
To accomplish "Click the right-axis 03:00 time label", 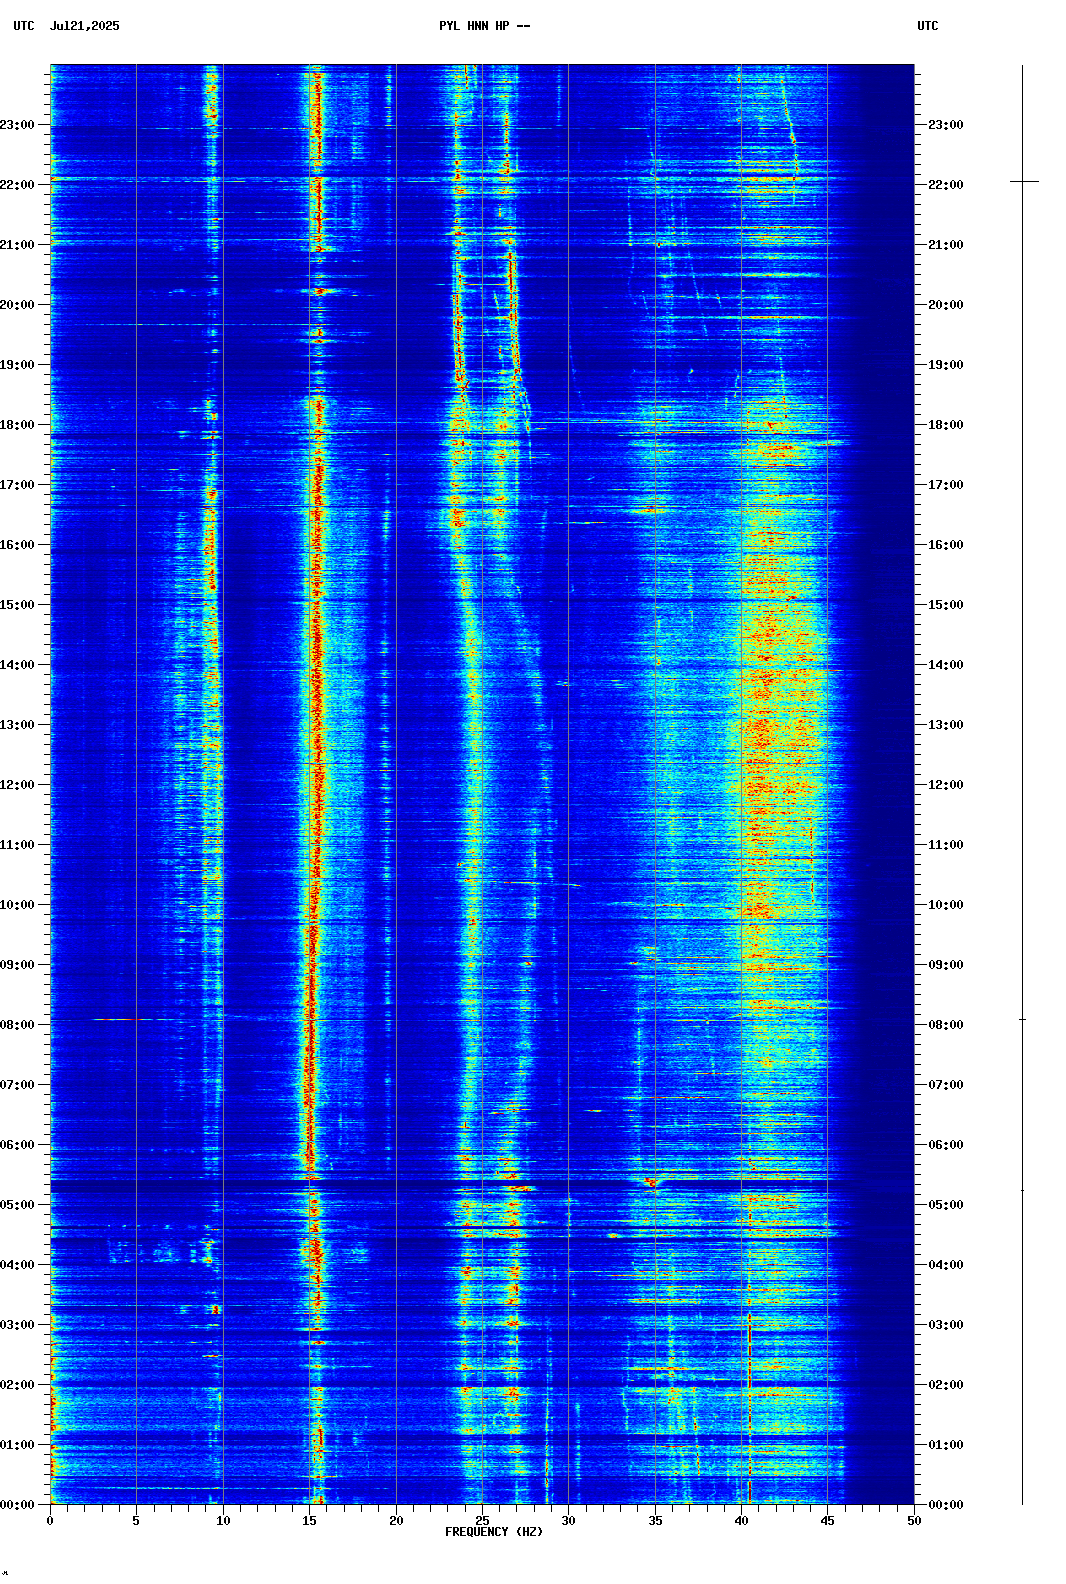I will click(946, 1325).
